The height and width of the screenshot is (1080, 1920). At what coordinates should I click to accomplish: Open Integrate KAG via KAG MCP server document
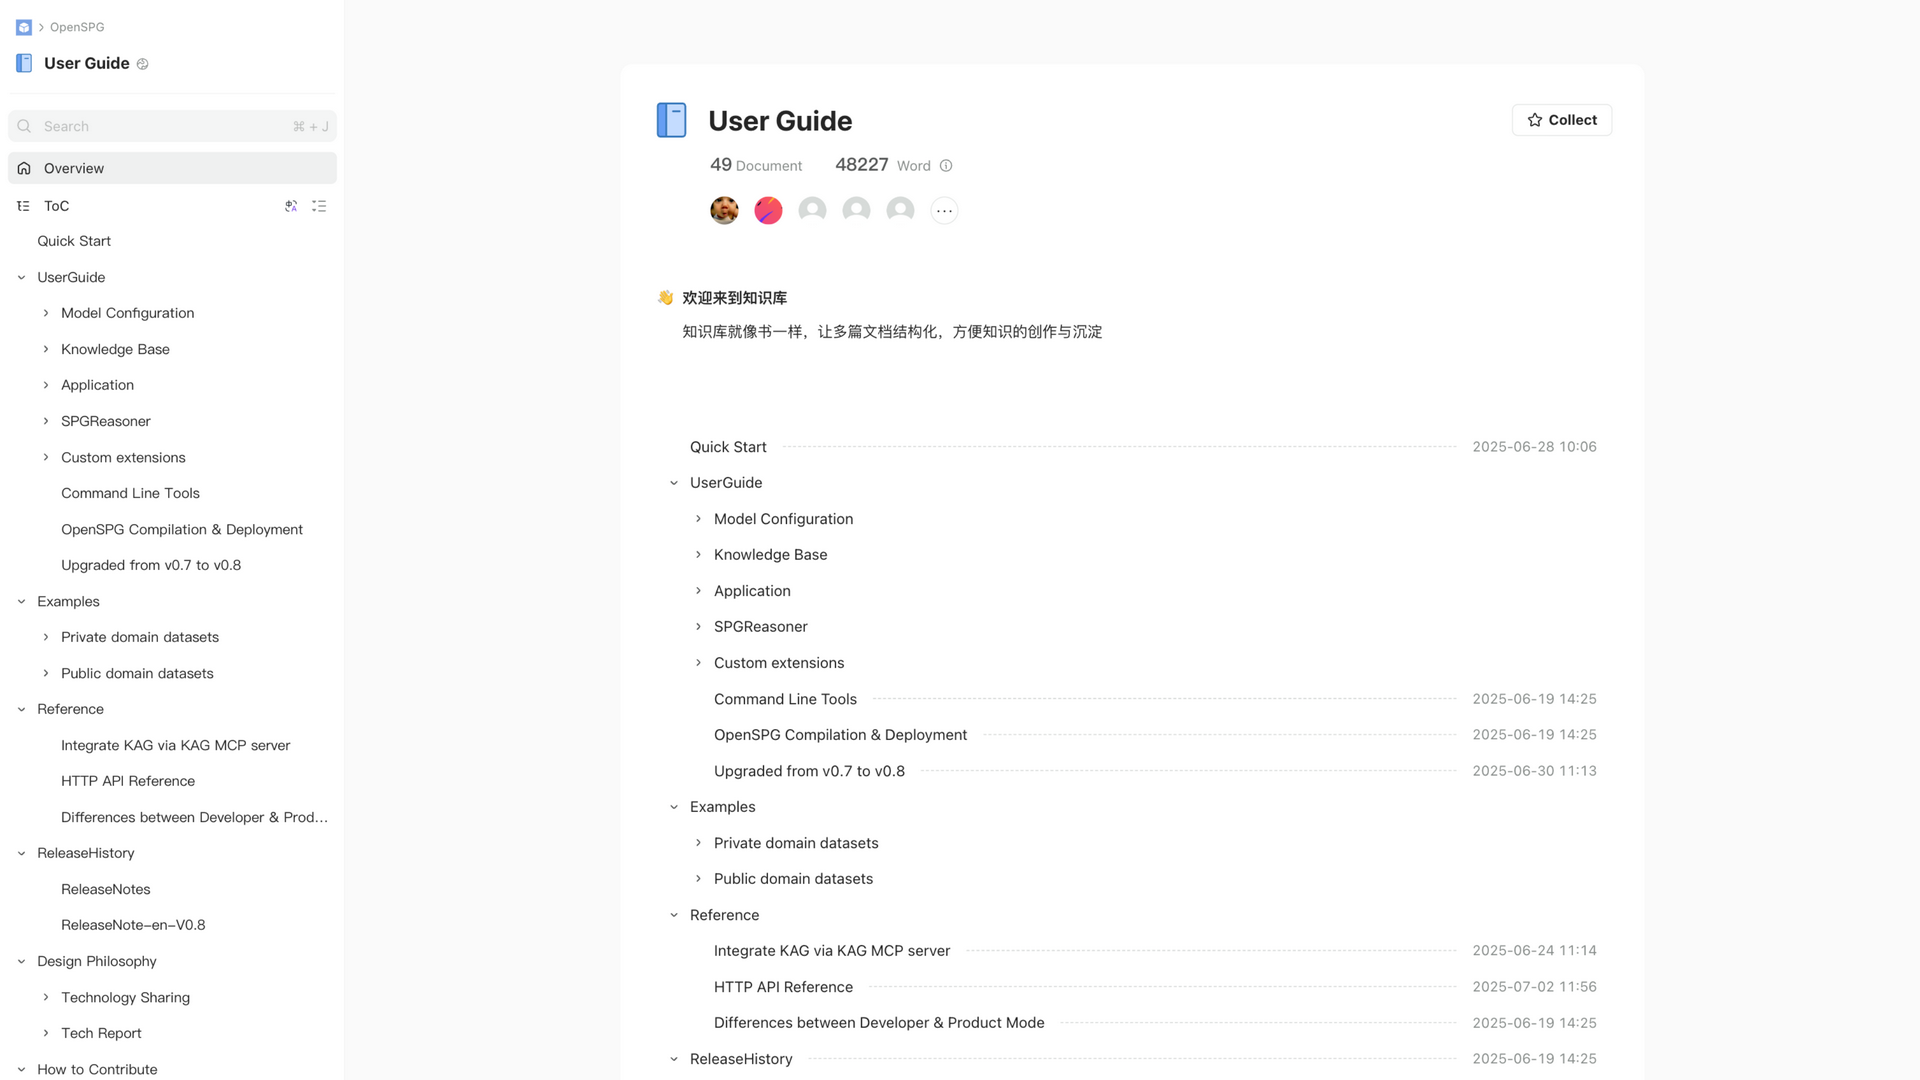coord(832,951)
